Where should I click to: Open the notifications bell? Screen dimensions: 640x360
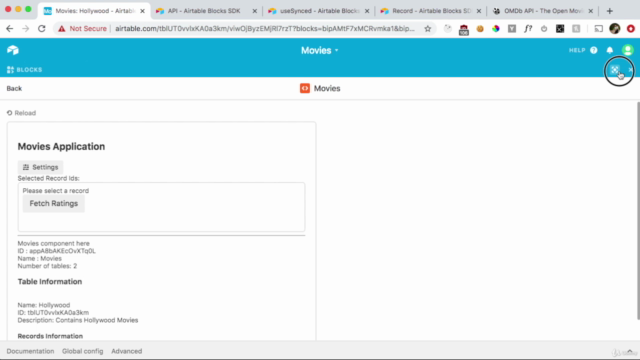click(609, 50)
